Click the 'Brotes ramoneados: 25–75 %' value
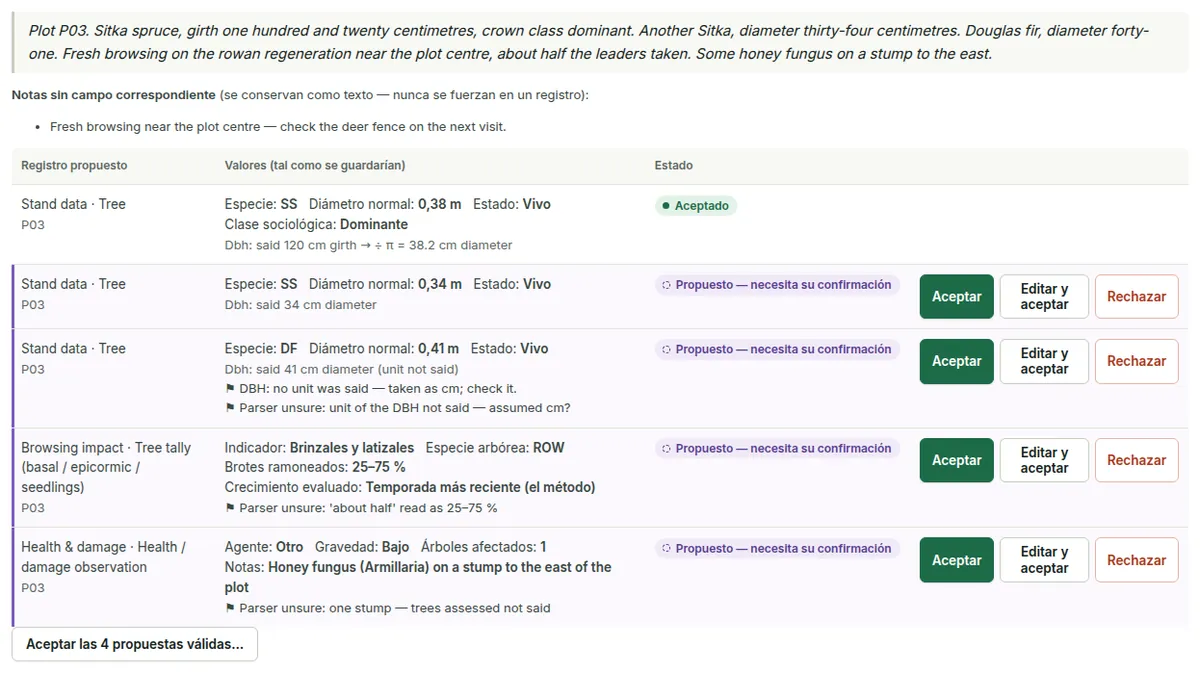Image resolution: width=1200 pixels, height=673 pixels. (x=315, y=468)
